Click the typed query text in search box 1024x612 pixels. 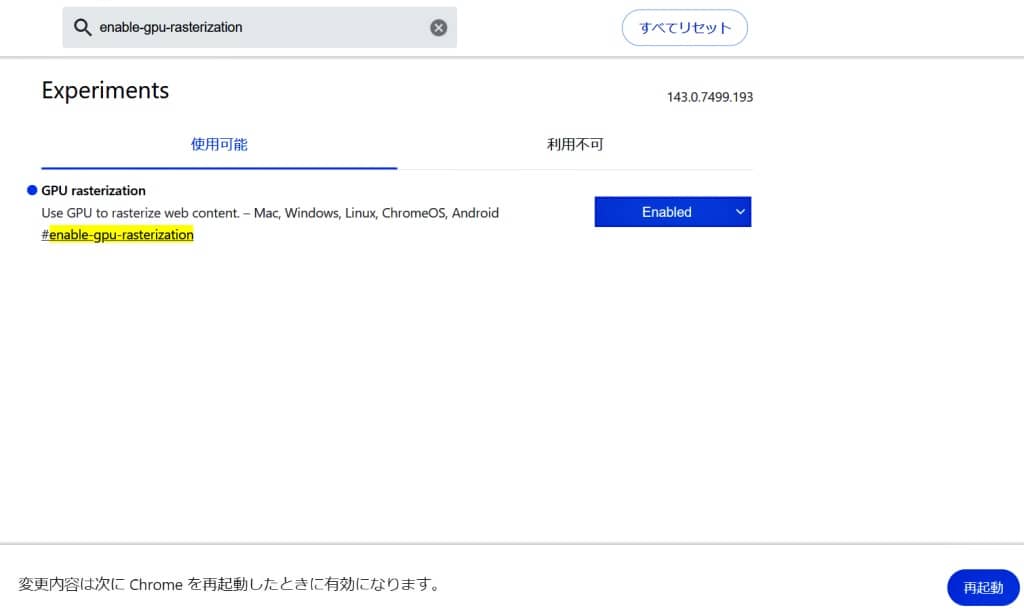pos(171,28)
